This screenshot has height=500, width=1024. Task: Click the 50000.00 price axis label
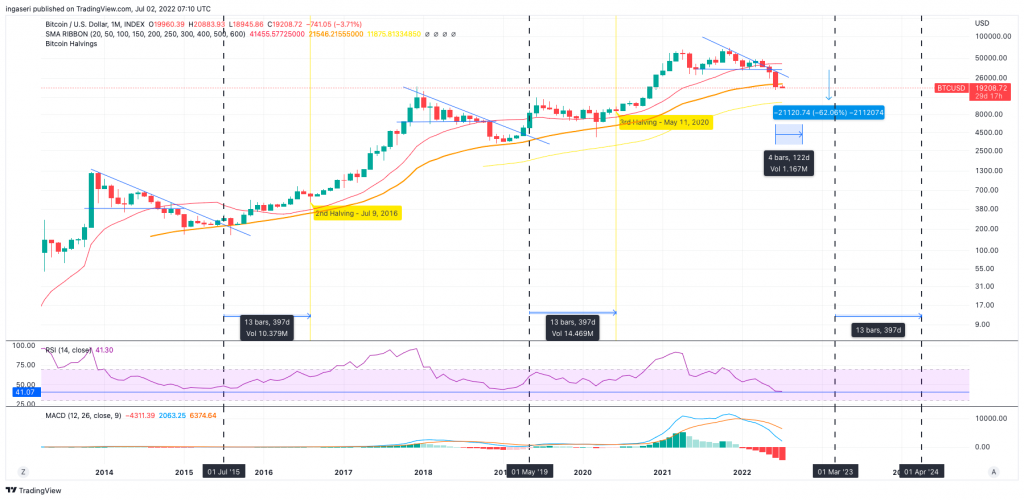[x=991, y=58]
